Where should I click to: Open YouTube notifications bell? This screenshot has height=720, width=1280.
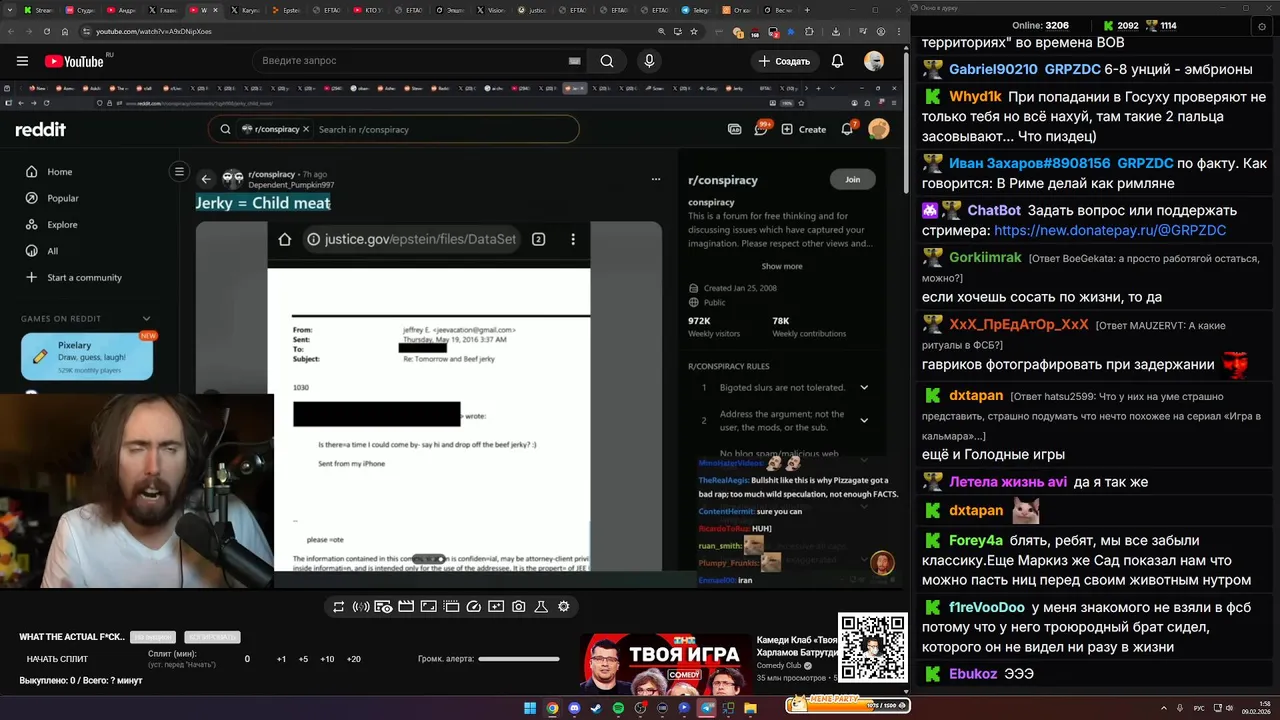point(837,61)
